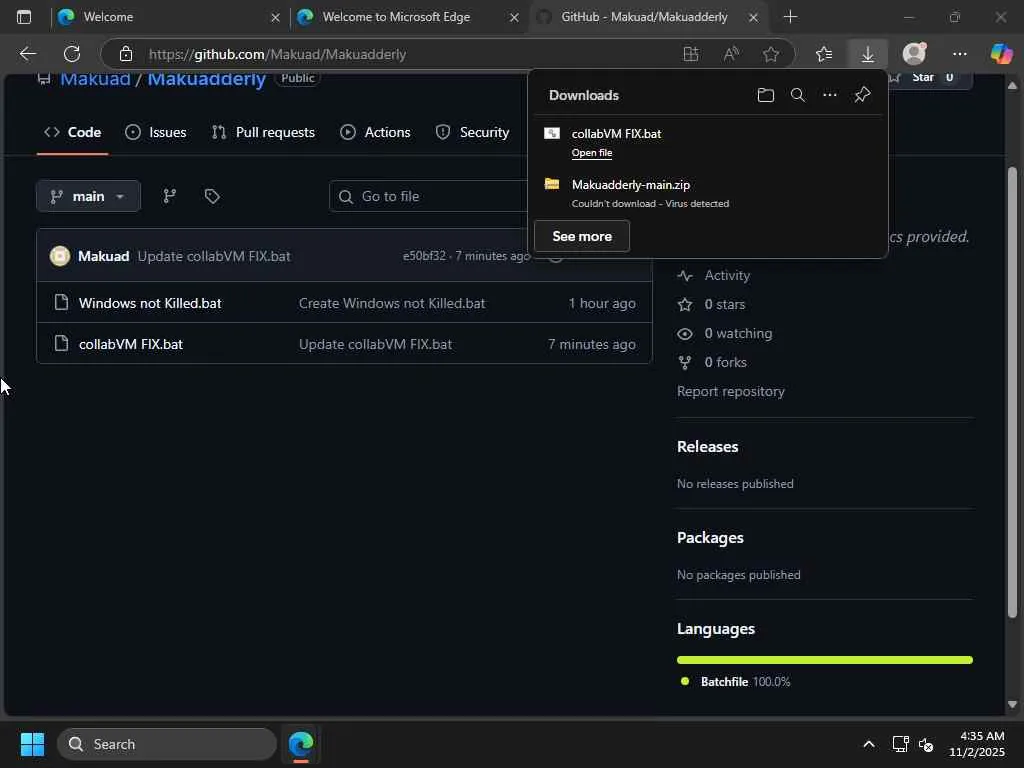This screenshot has height=768, width=1024.
Task: Open muted volume tray icon
Action: point(926,744)
